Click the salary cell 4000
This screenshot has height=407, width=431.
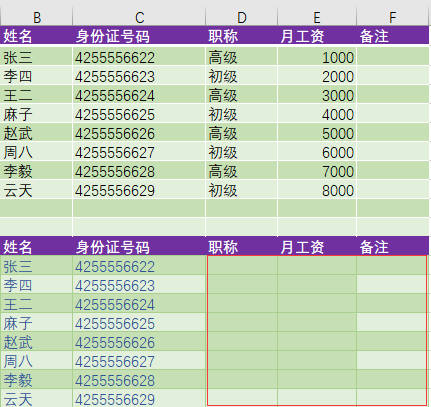point(317,114)
